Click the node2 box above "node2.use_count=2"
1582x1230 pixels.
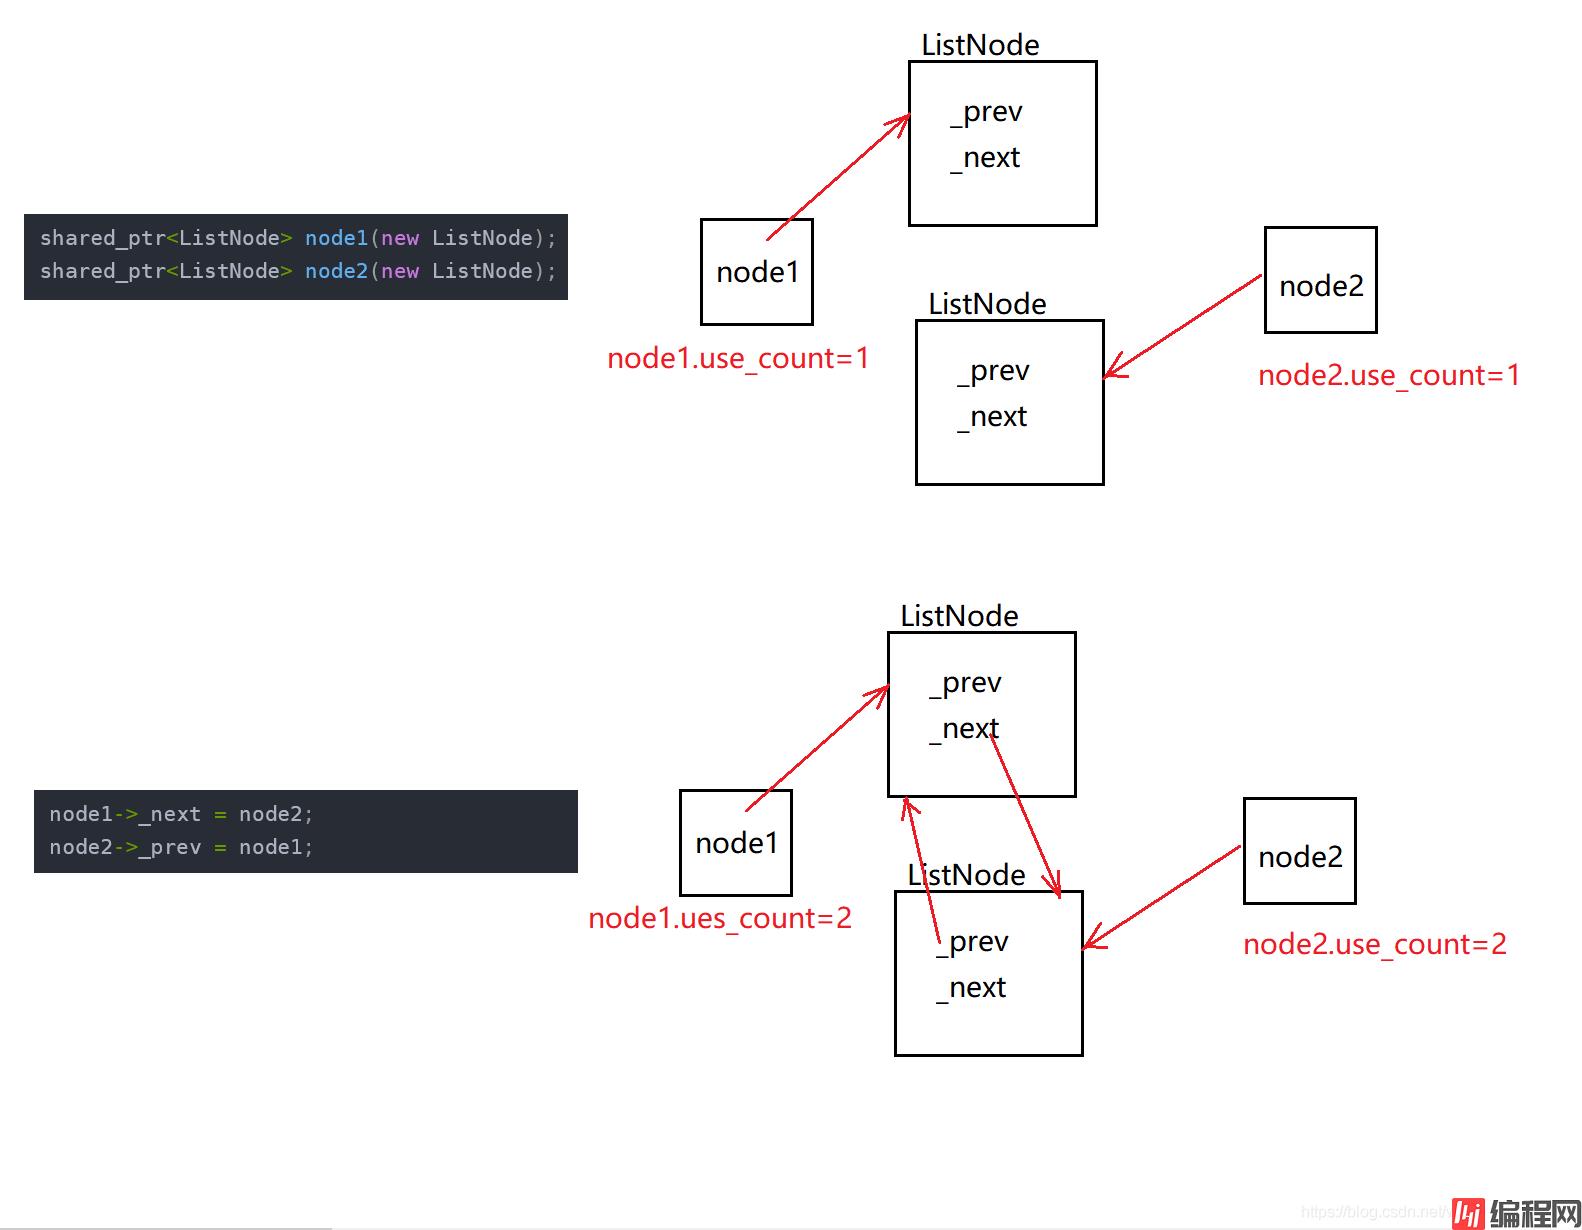[1300, 851]
